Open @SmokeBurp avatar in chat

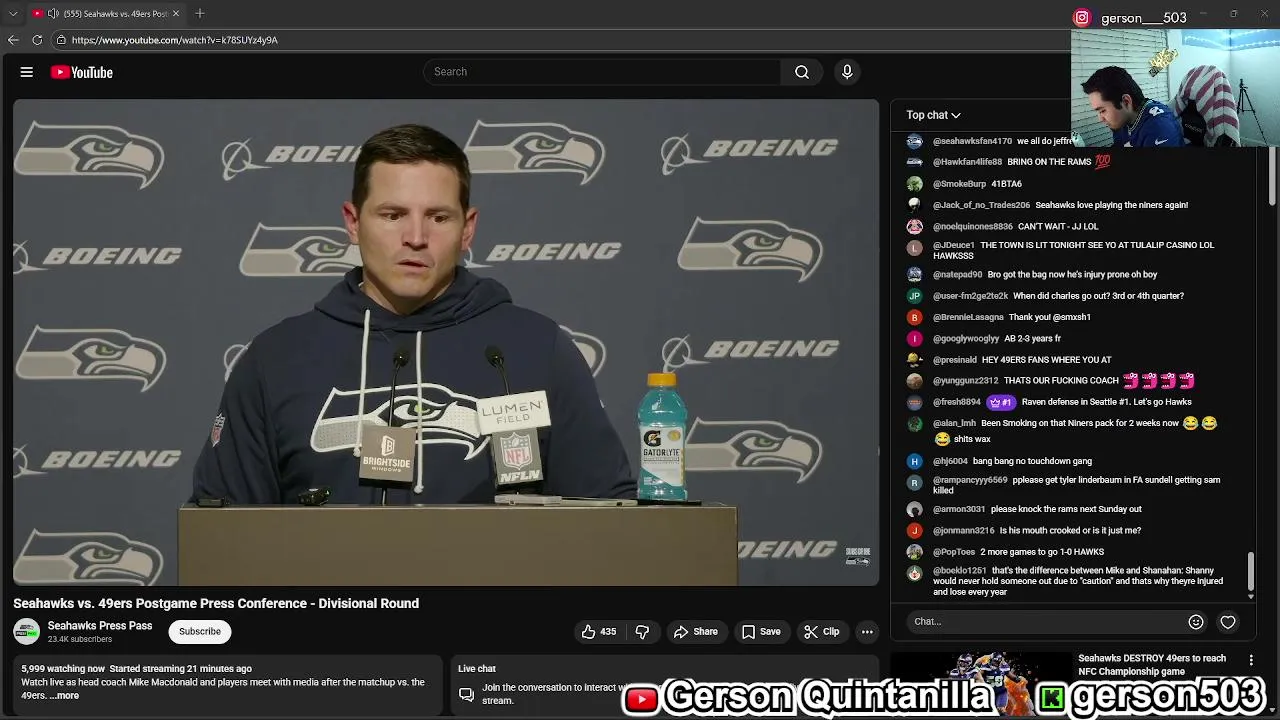(x=914, y=184)
